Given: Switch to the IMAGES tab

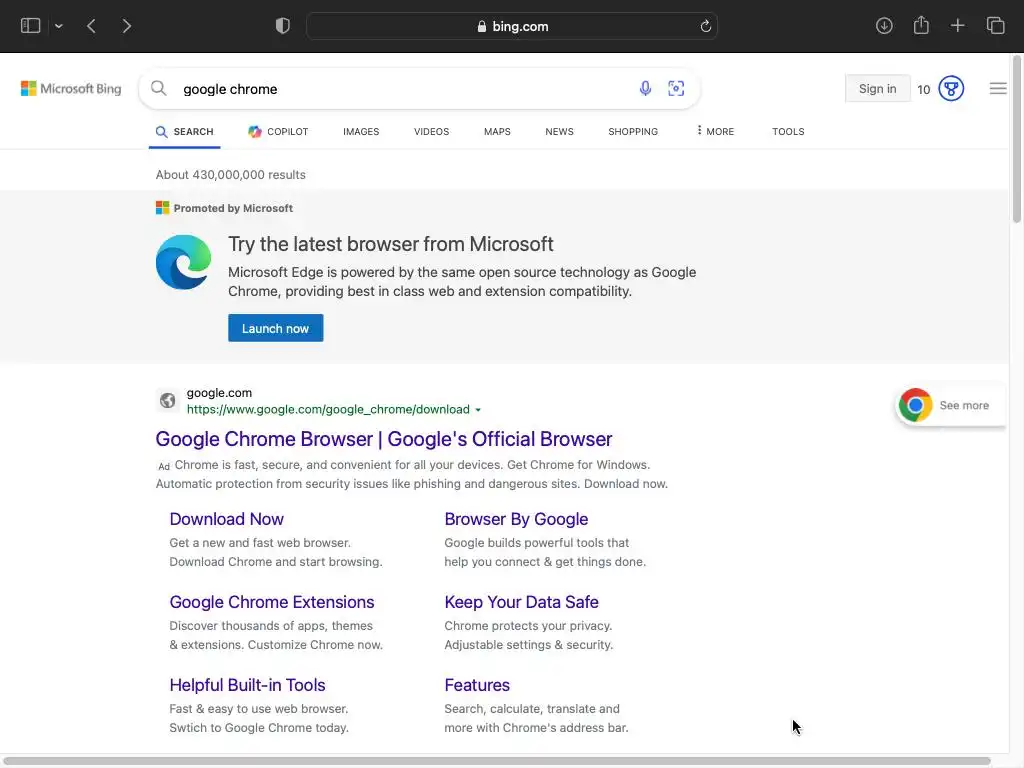Looking at the screenshot, I should pos(361,131).
